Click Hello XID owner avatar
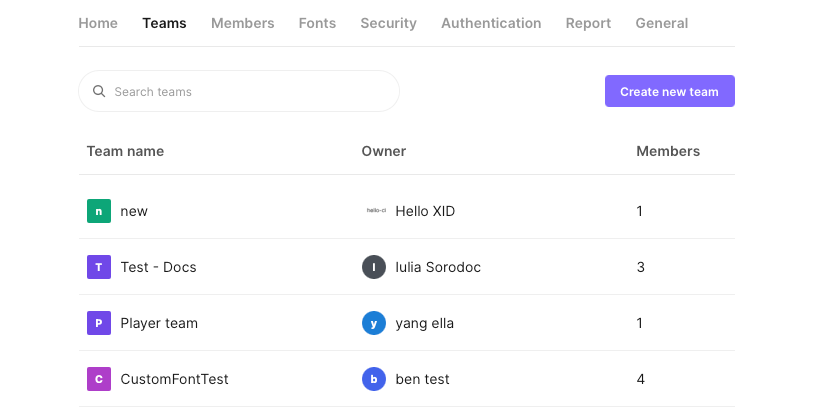The image size is (817, 411). (375, 211)
